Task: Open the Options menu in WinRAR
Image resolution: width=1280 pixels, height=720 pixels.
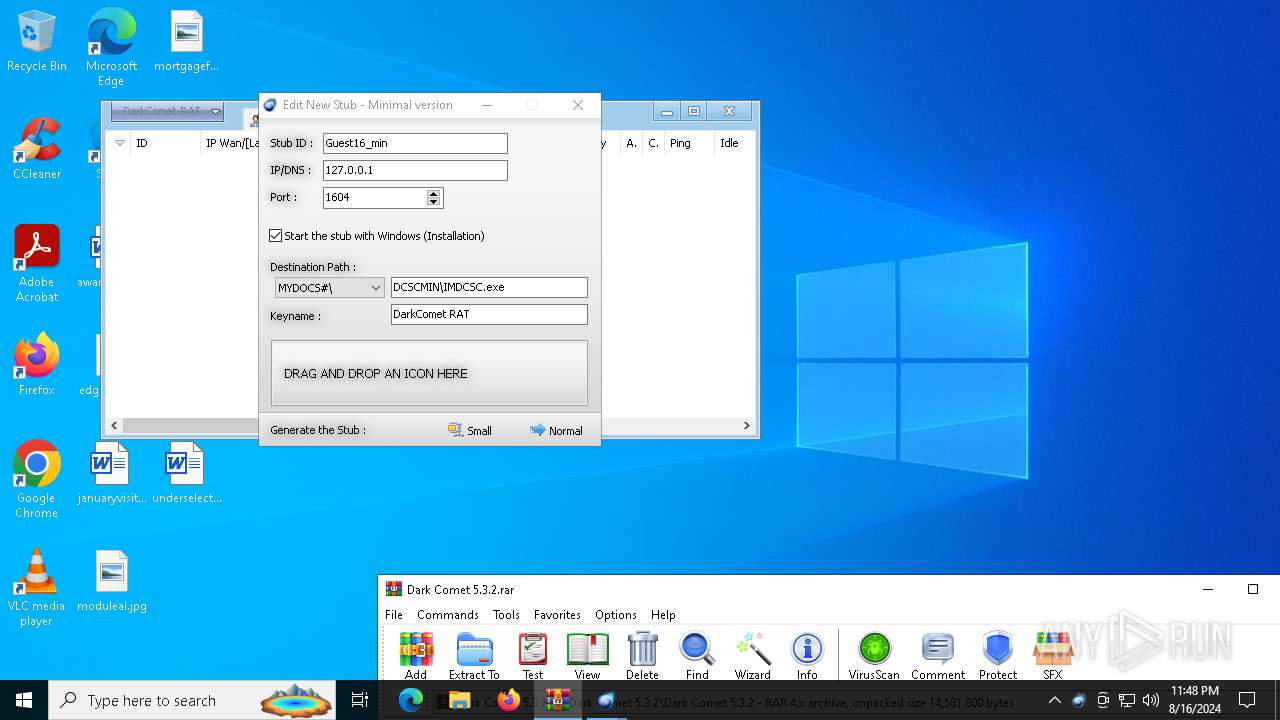Action: point(616,615)
